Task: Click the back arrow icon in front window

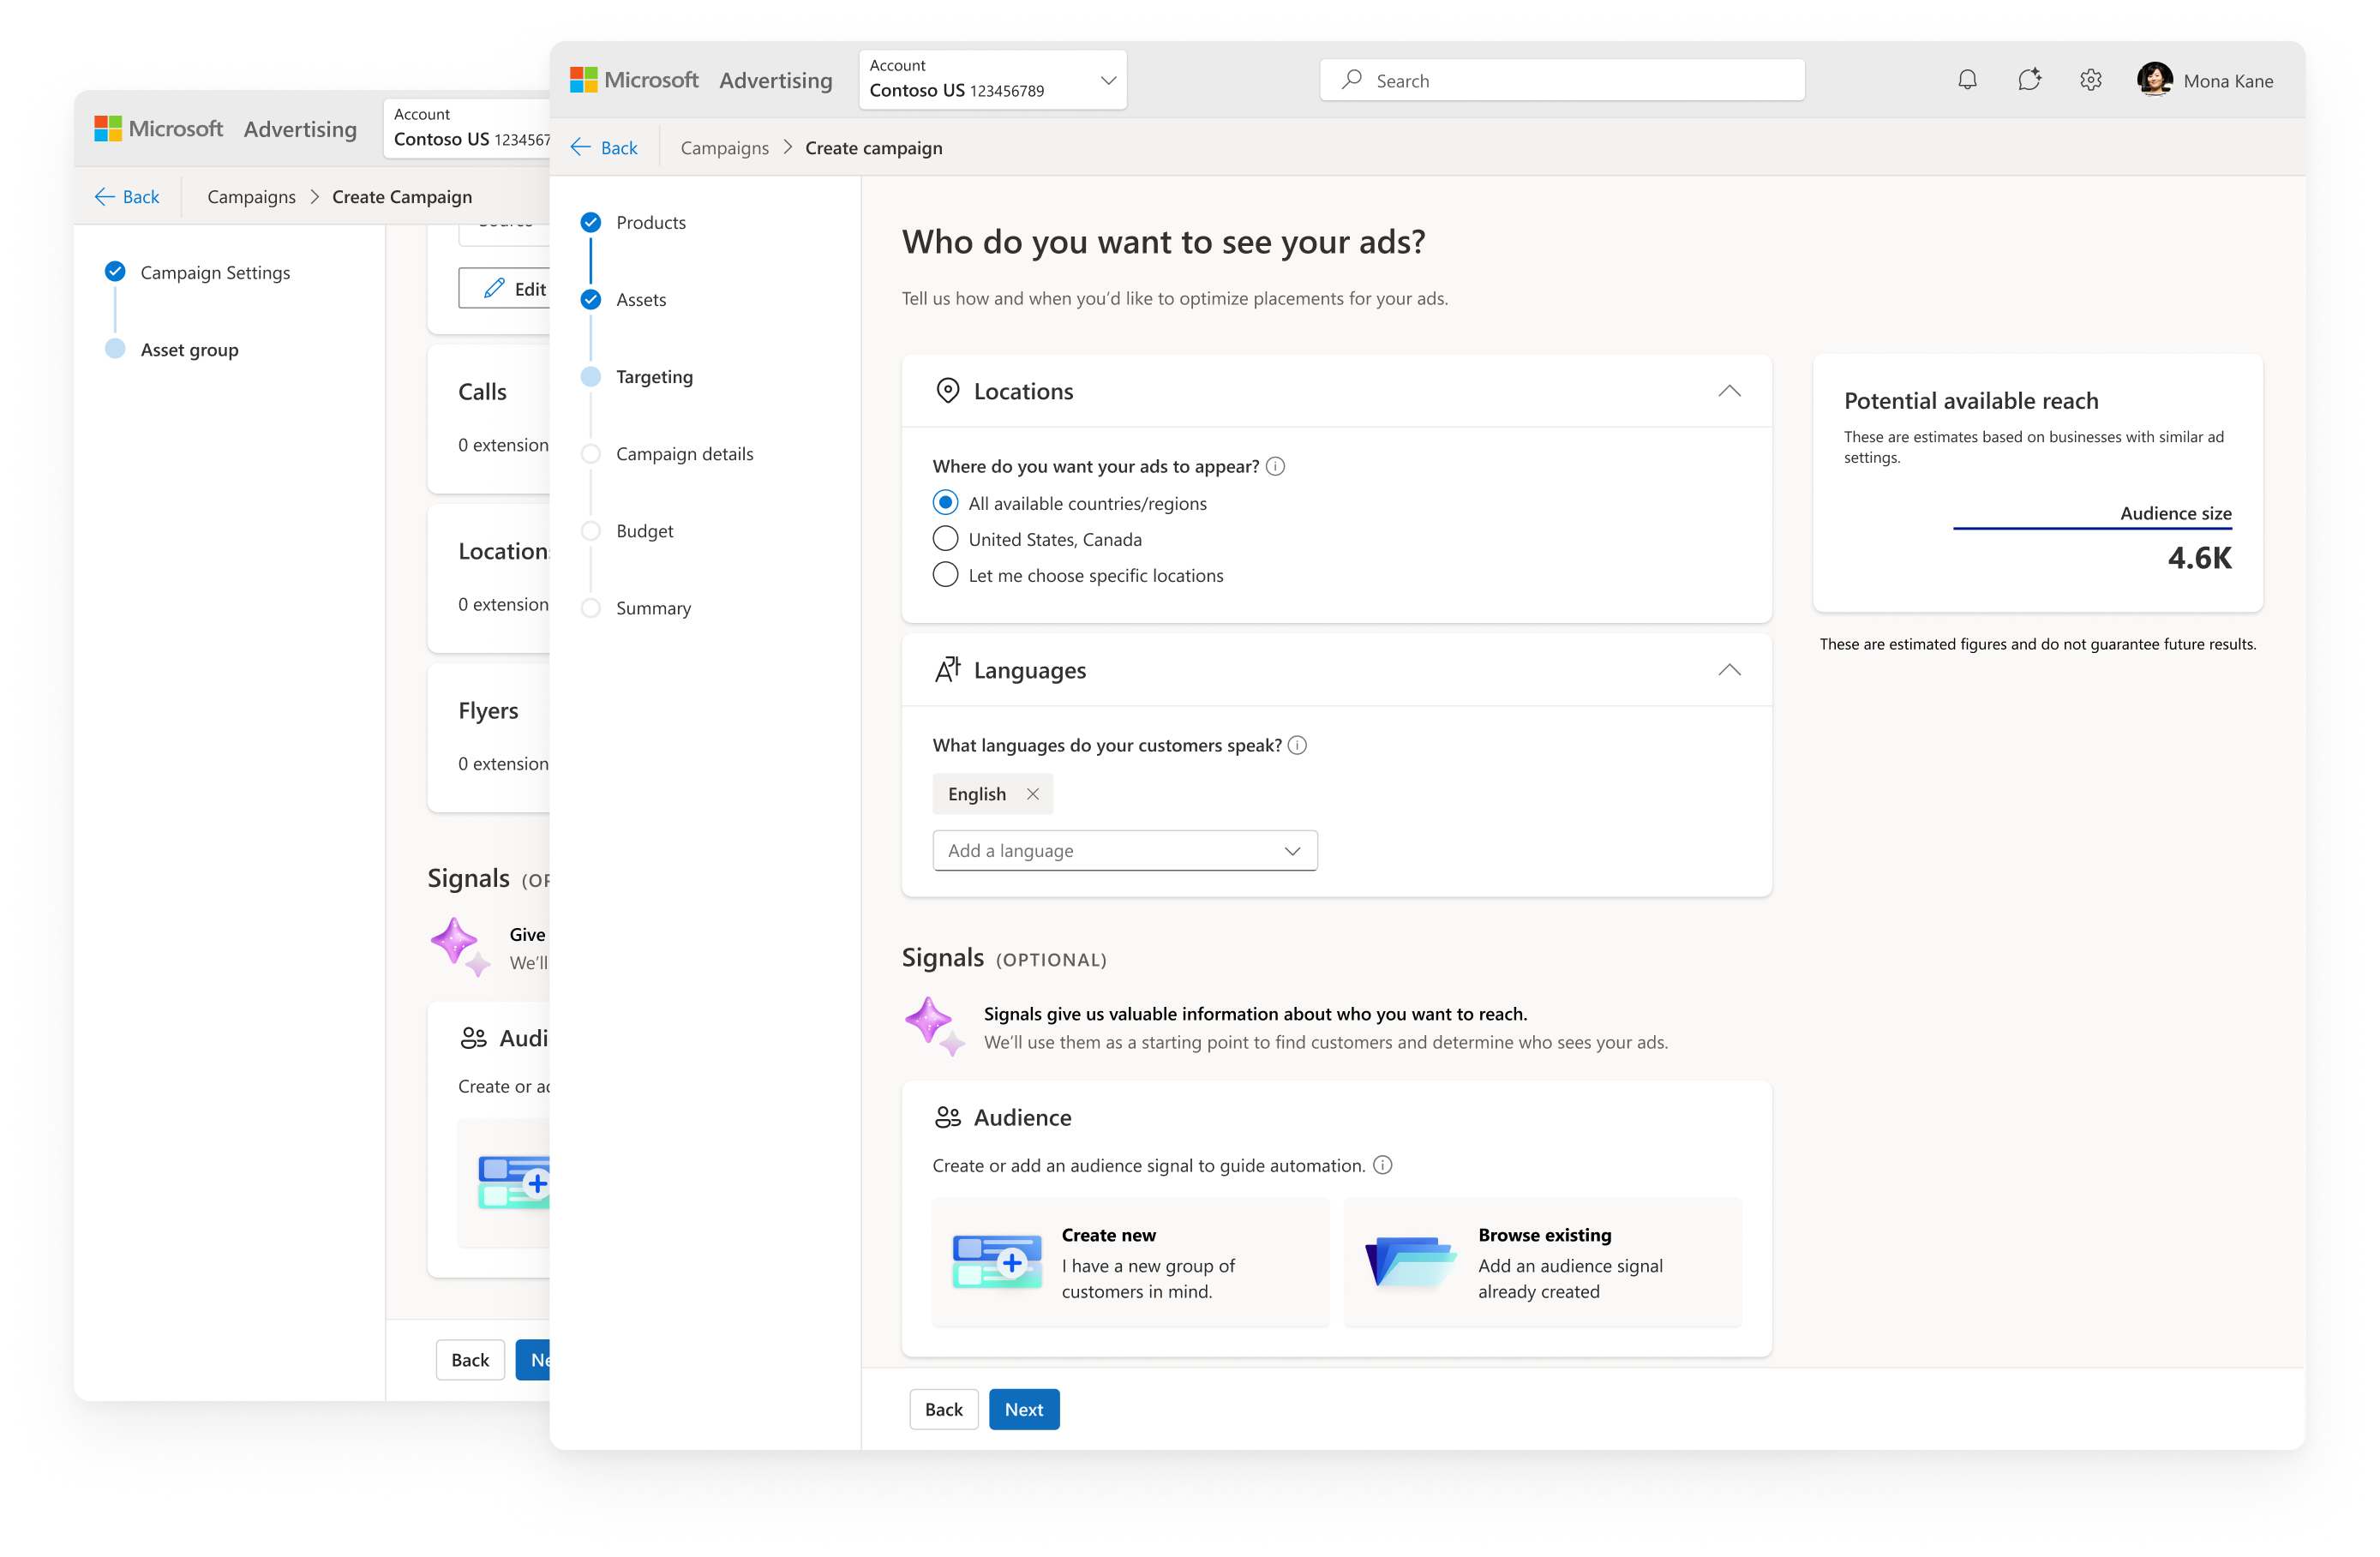Action: tap(581, 148)
